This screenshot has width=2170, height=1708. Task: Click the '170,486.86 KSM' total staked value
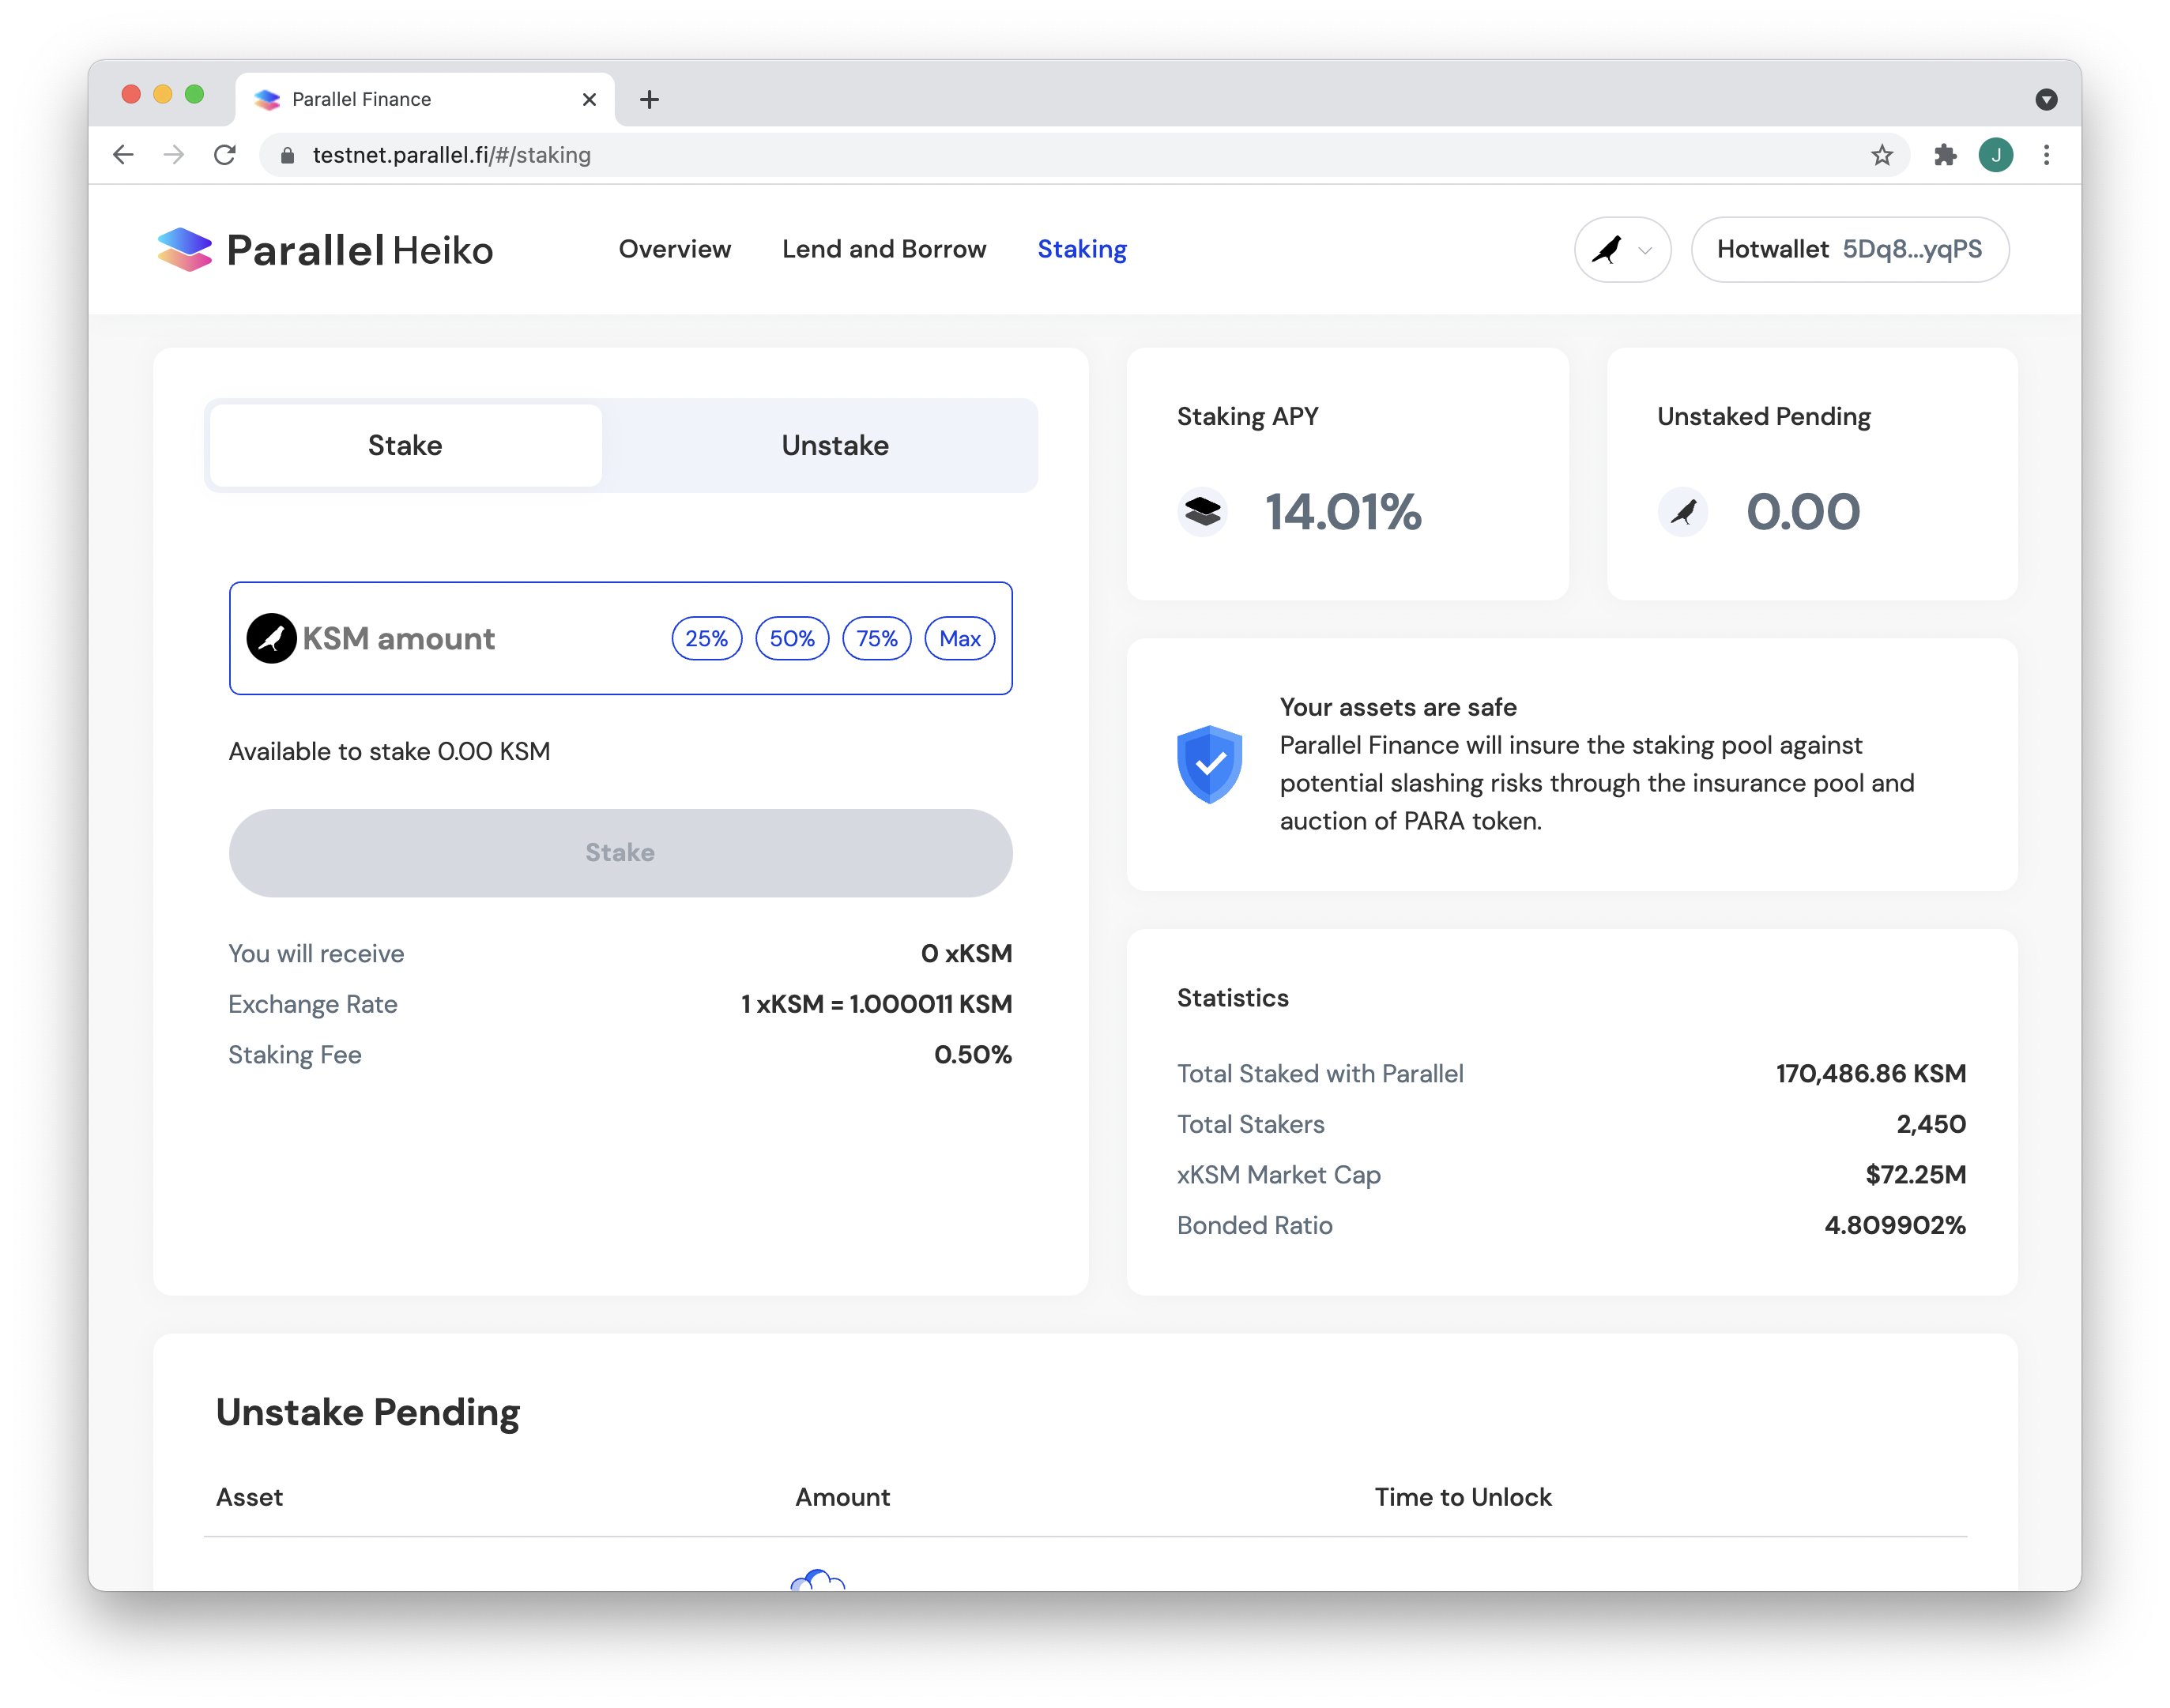click(x=1871, y=1073)
